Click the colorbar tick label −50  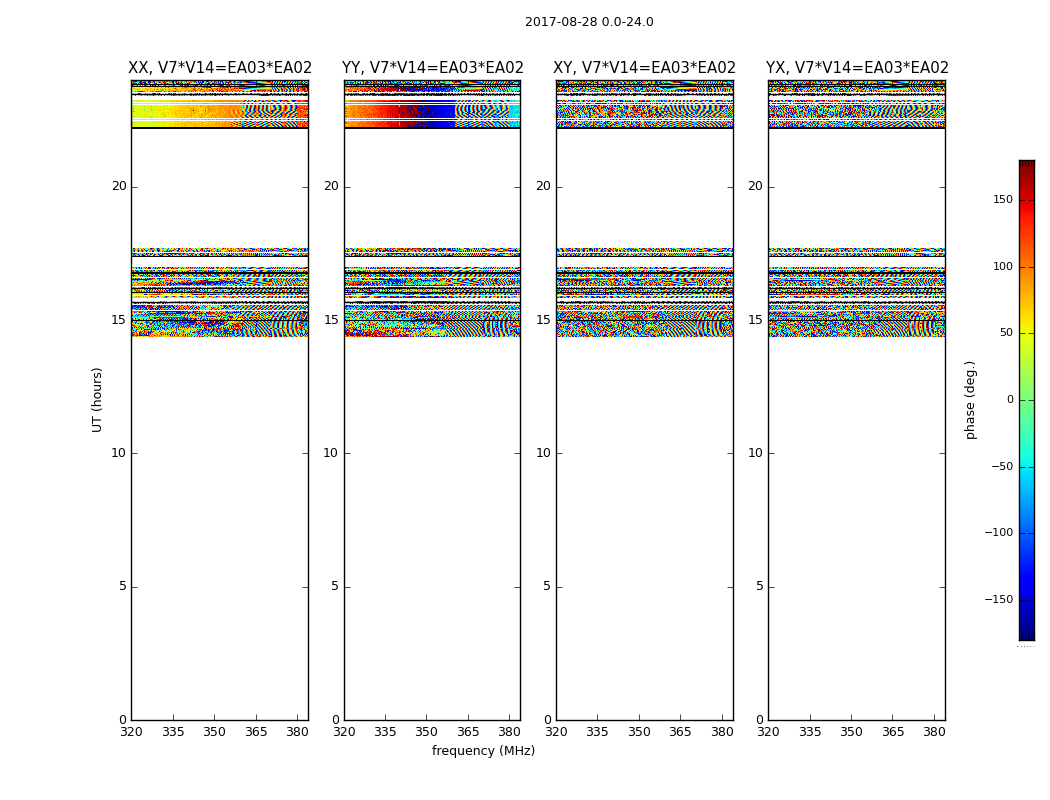click(1001, 466)
